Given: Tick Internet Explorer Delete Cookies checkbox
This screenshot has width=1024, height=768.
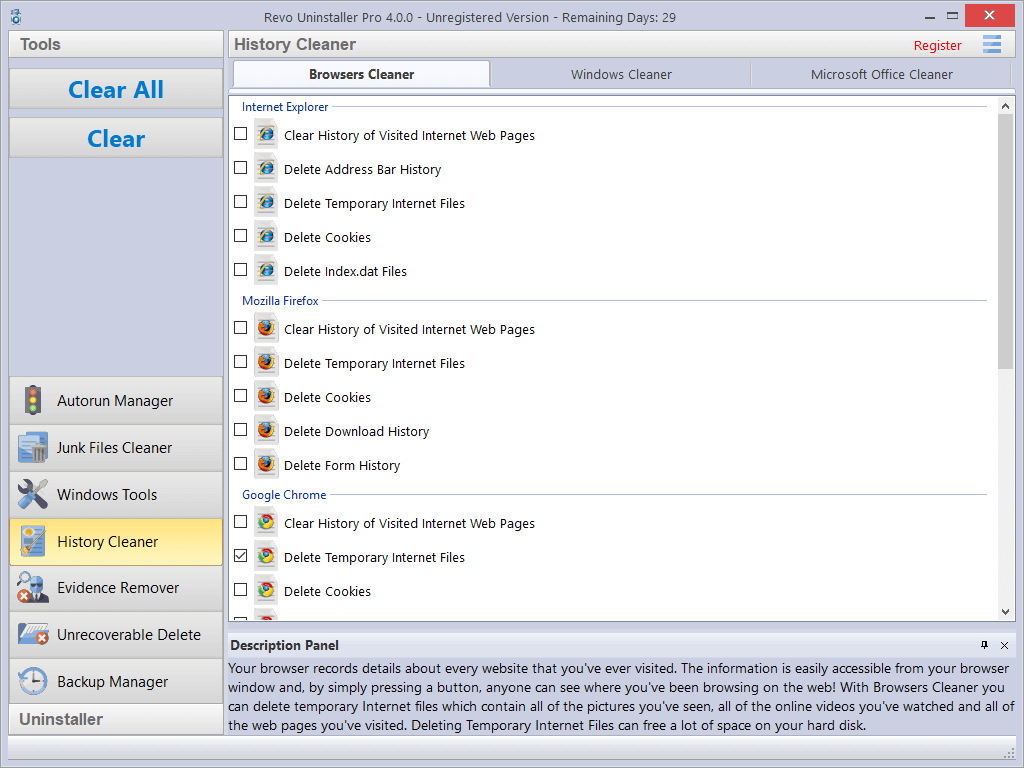Looking at the screenshot, I should pos(240,236).
